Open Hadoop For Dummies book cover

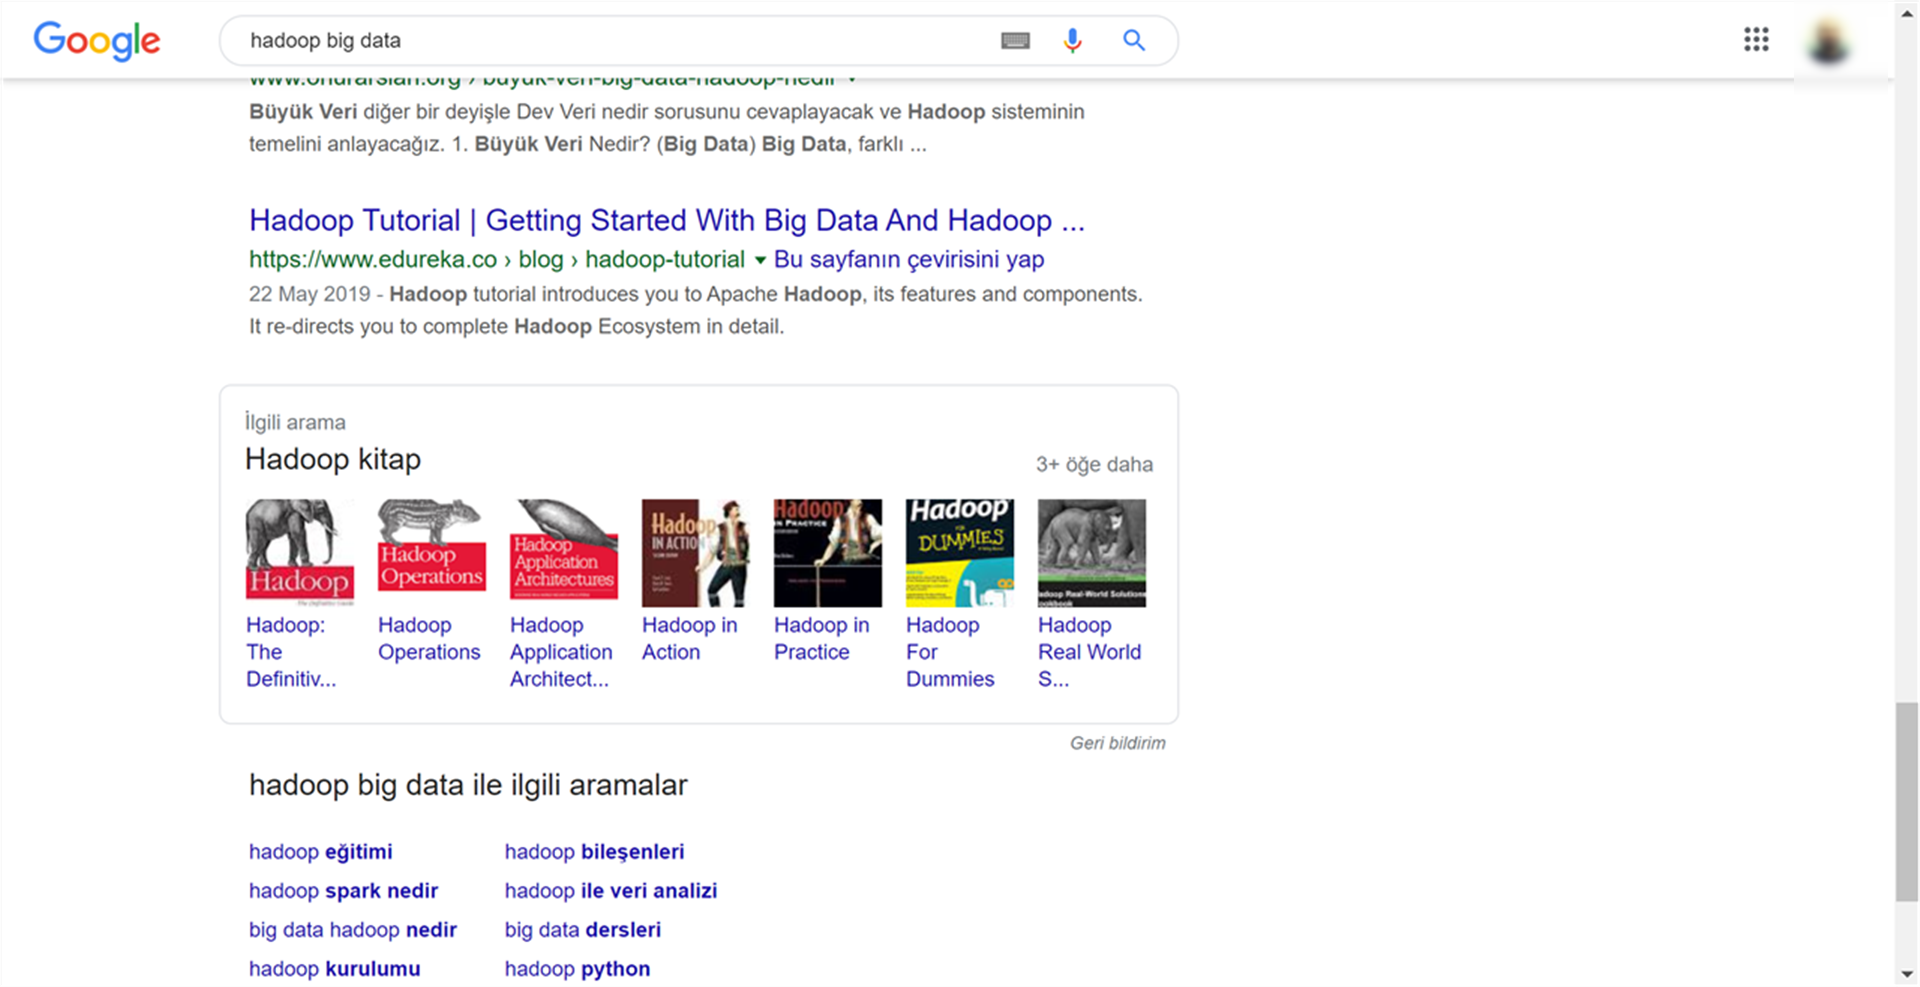coord(960,553)
